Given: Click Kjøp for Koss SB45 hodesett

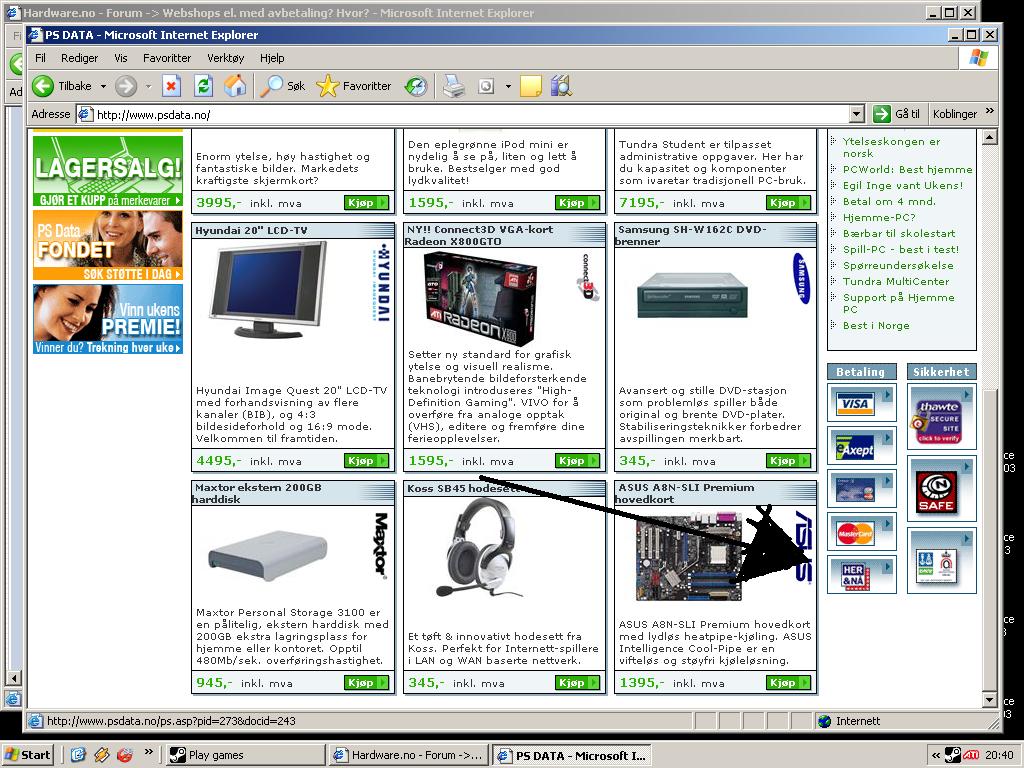Looking at the screenshot, I should 577,683.
